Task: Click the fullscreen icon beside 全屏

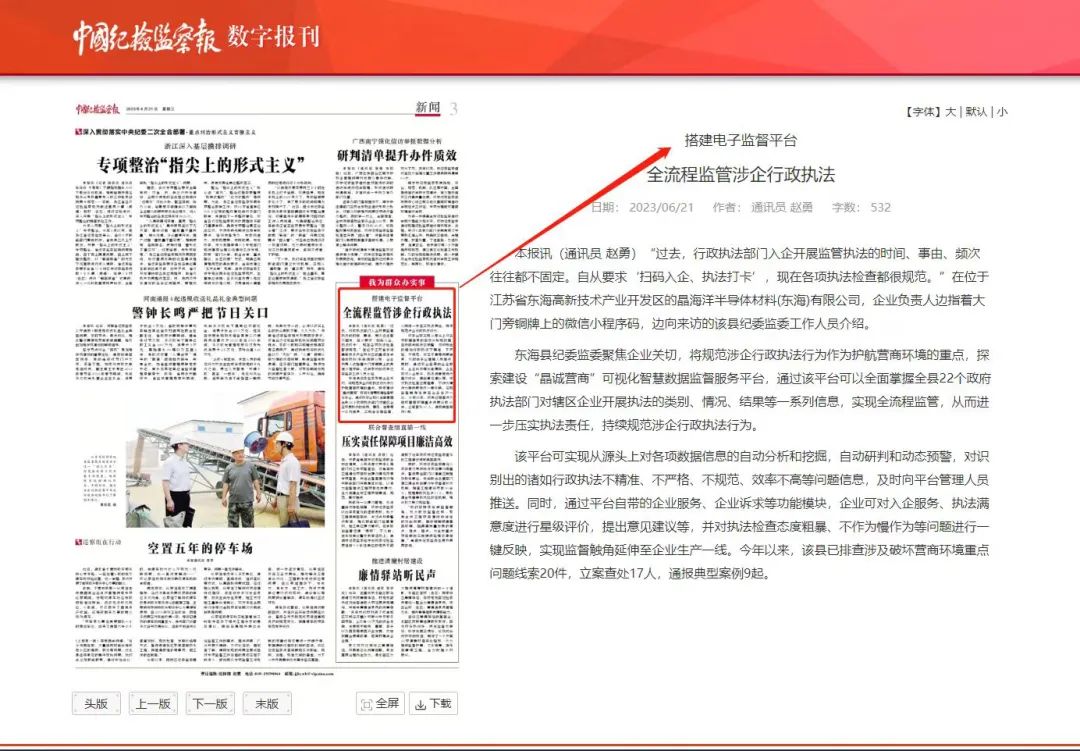Action: [366, 703]
